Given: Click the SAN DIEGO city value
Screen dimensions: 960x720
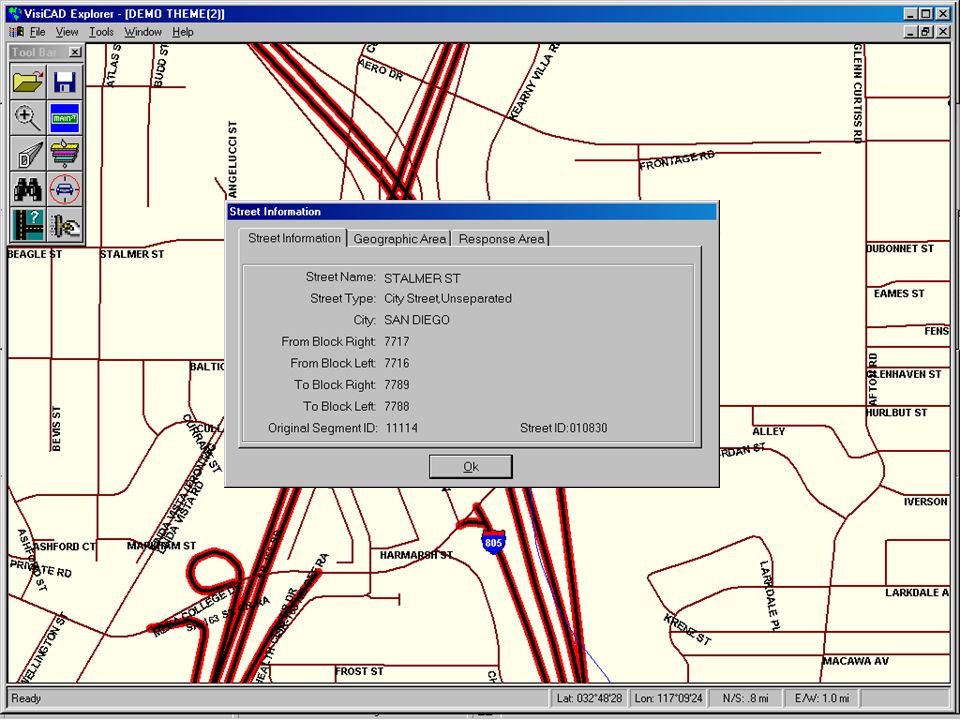Looking at the screenshot, I should click(417, 320).
